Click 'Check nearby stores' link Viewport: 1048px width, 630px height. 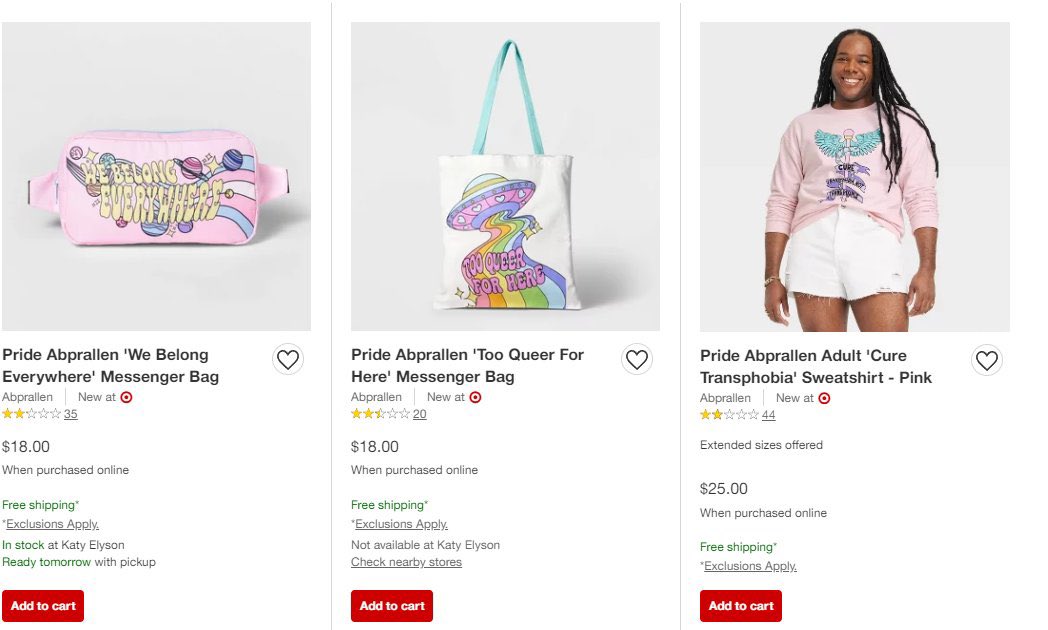[406, 562]
